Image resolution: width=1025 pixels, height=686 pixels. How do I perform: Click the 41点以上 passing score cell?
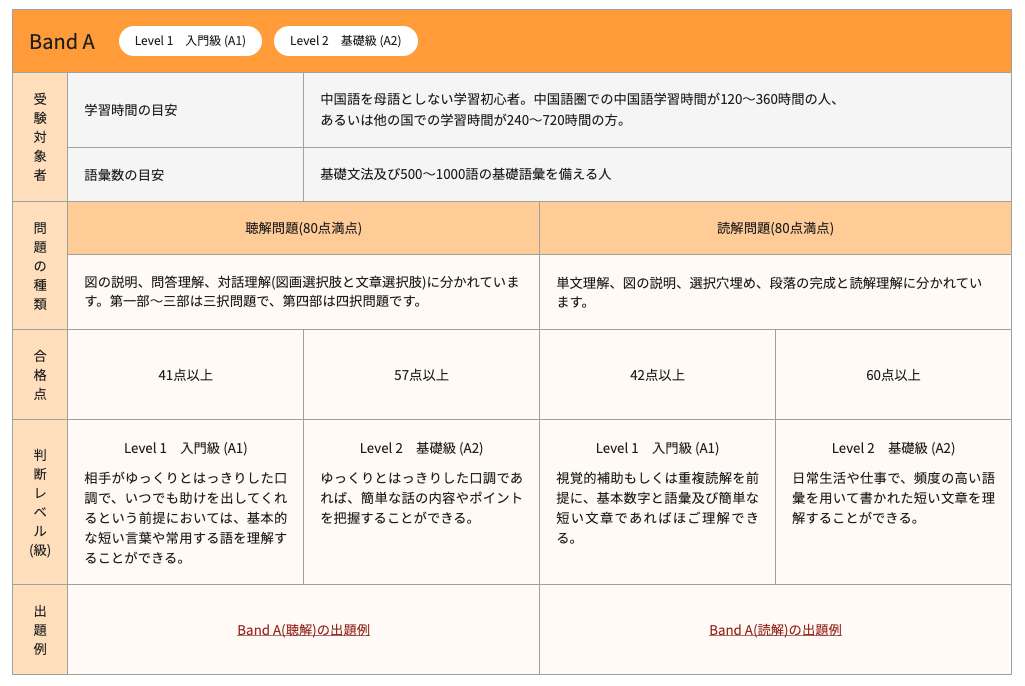coord(185,375)
